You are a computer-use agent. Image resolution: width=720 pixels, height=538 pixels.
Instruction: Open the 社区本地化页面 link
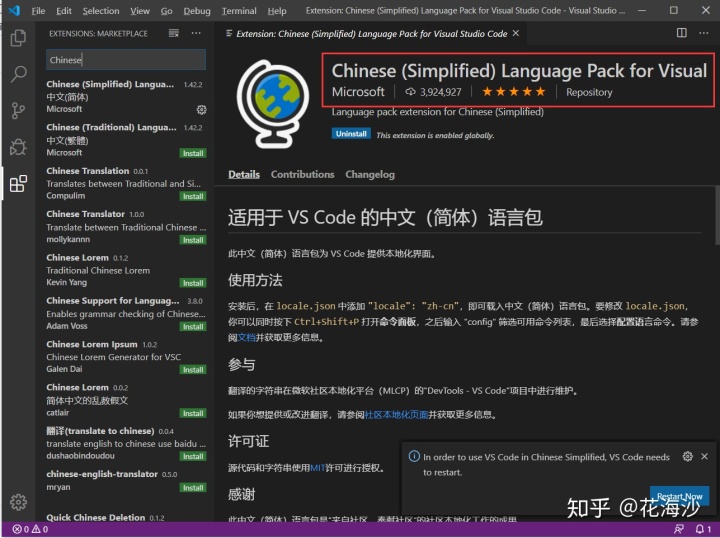pos(396,415)
